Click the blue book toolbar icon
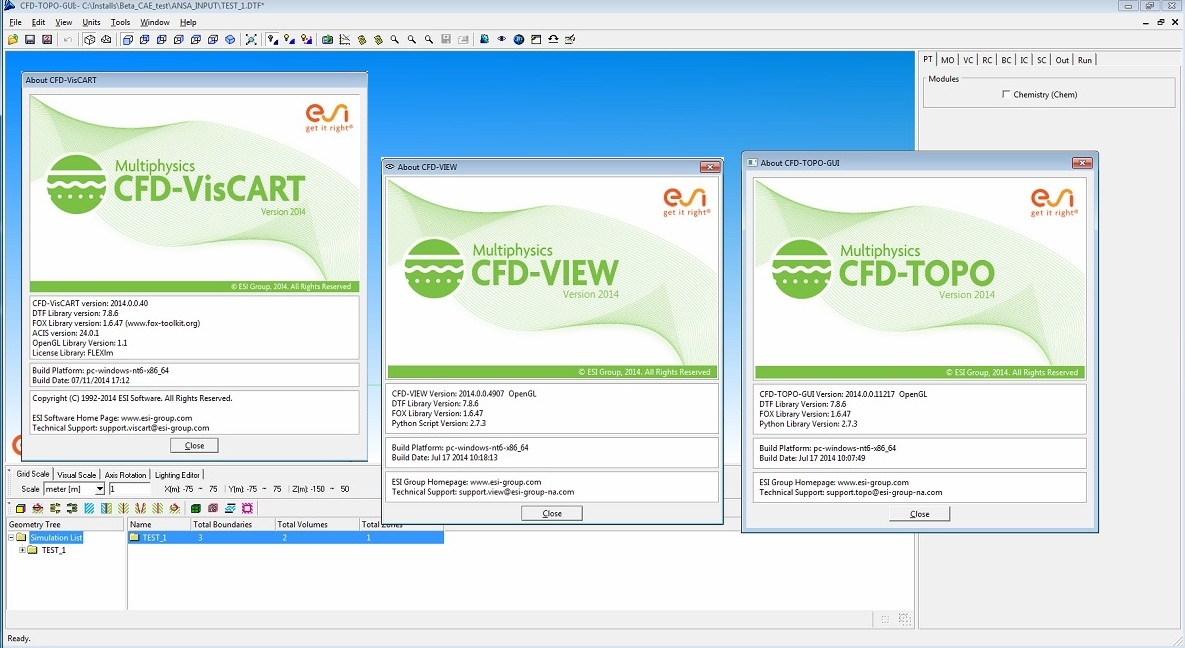 (x=484, y=39)
